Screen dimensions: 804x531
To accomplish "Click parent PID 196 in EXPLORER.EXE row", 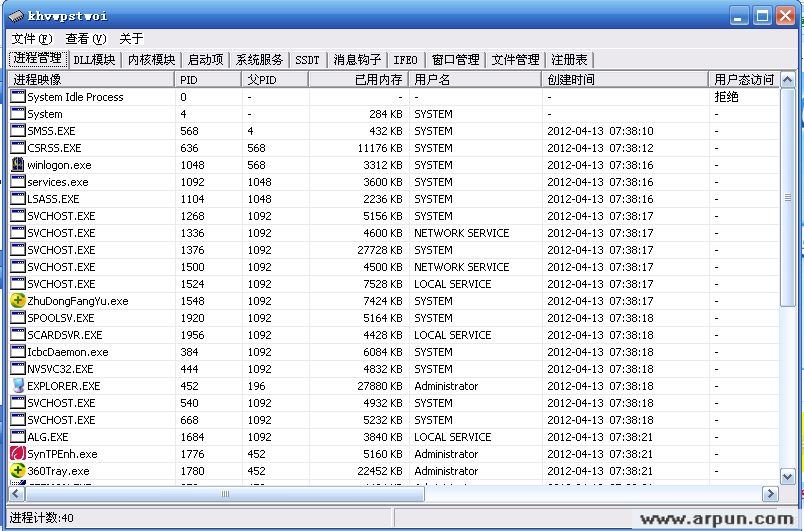I will pos(256,386).
